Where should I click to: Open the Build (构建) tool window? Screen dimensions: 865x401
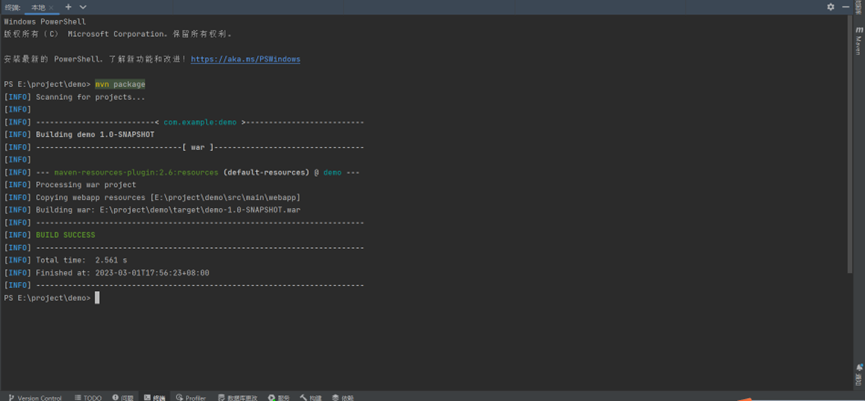(311, 397)
